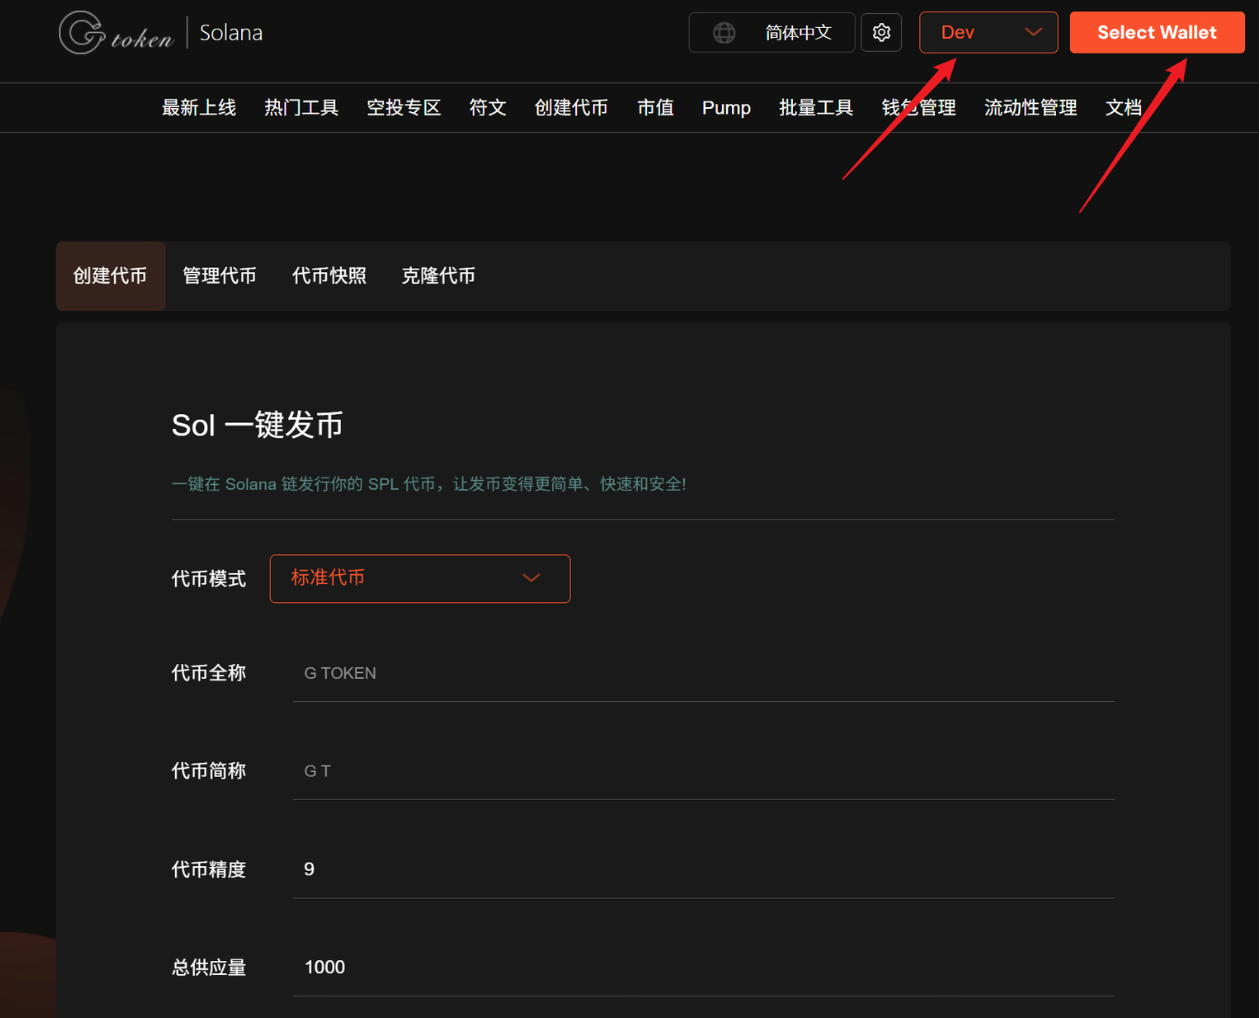
Task: Switch to the 克隆代币 tab
Action: [438, 276]
